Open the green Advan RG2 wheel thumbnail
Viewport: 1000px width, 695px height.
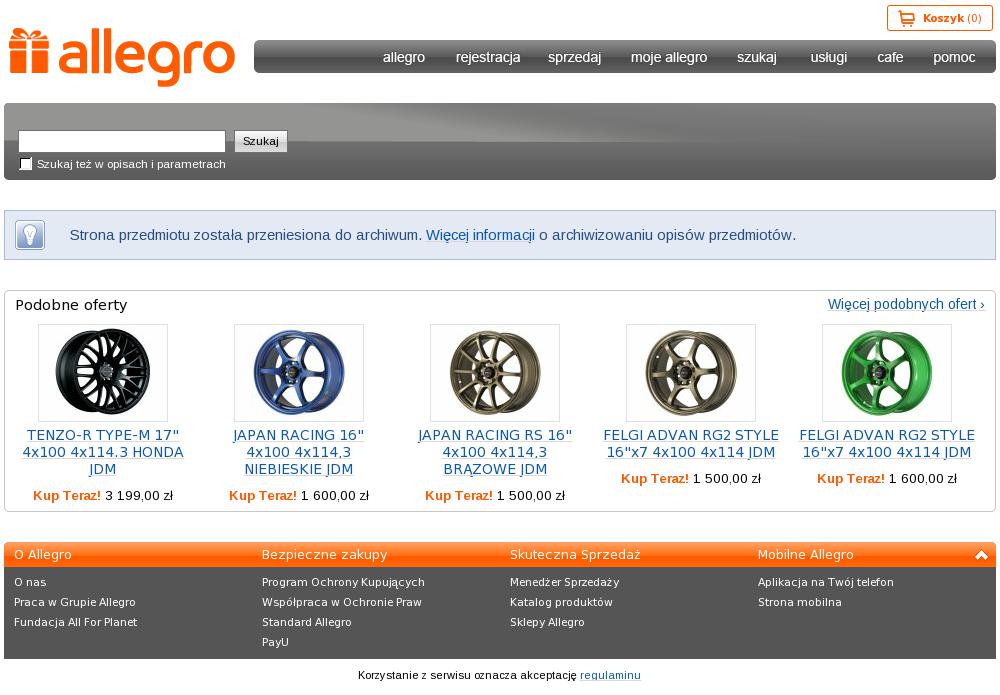[x=886, y=372]
